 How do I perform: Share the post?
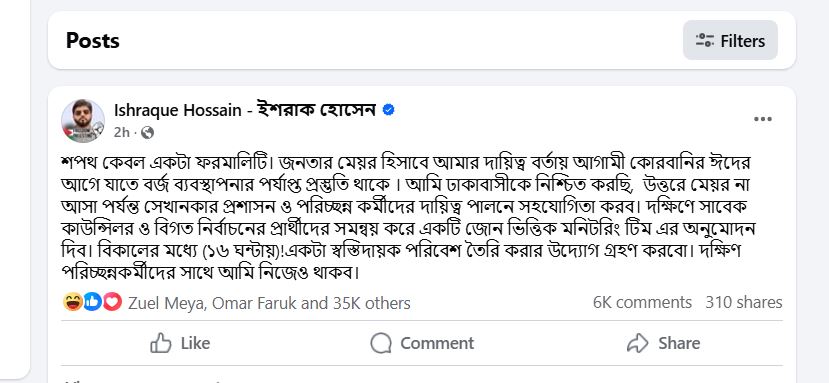[663, 343]
